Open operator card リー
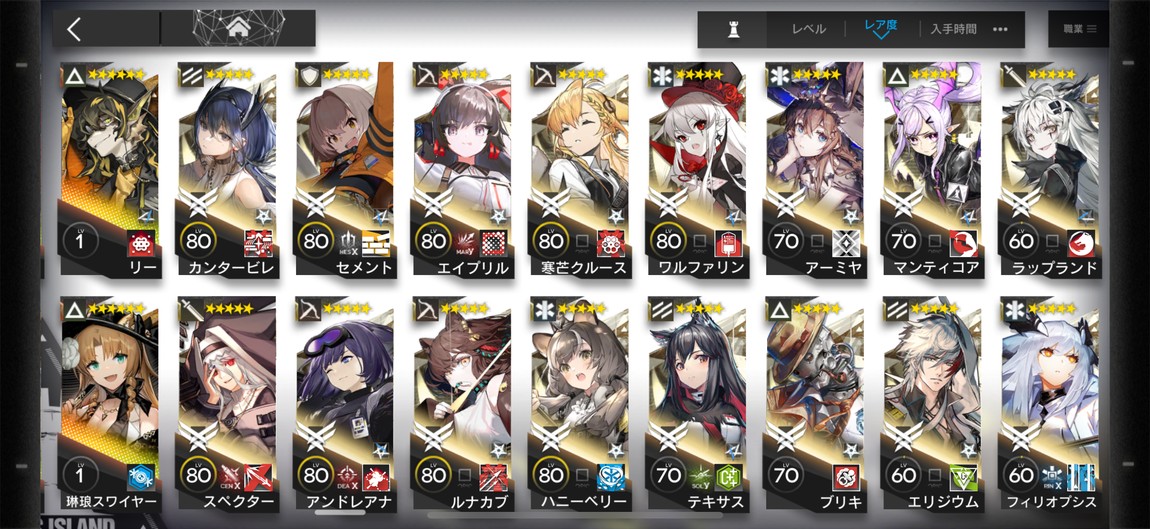The width and height of the screenshot is (1150, 529). pos(109,169)
